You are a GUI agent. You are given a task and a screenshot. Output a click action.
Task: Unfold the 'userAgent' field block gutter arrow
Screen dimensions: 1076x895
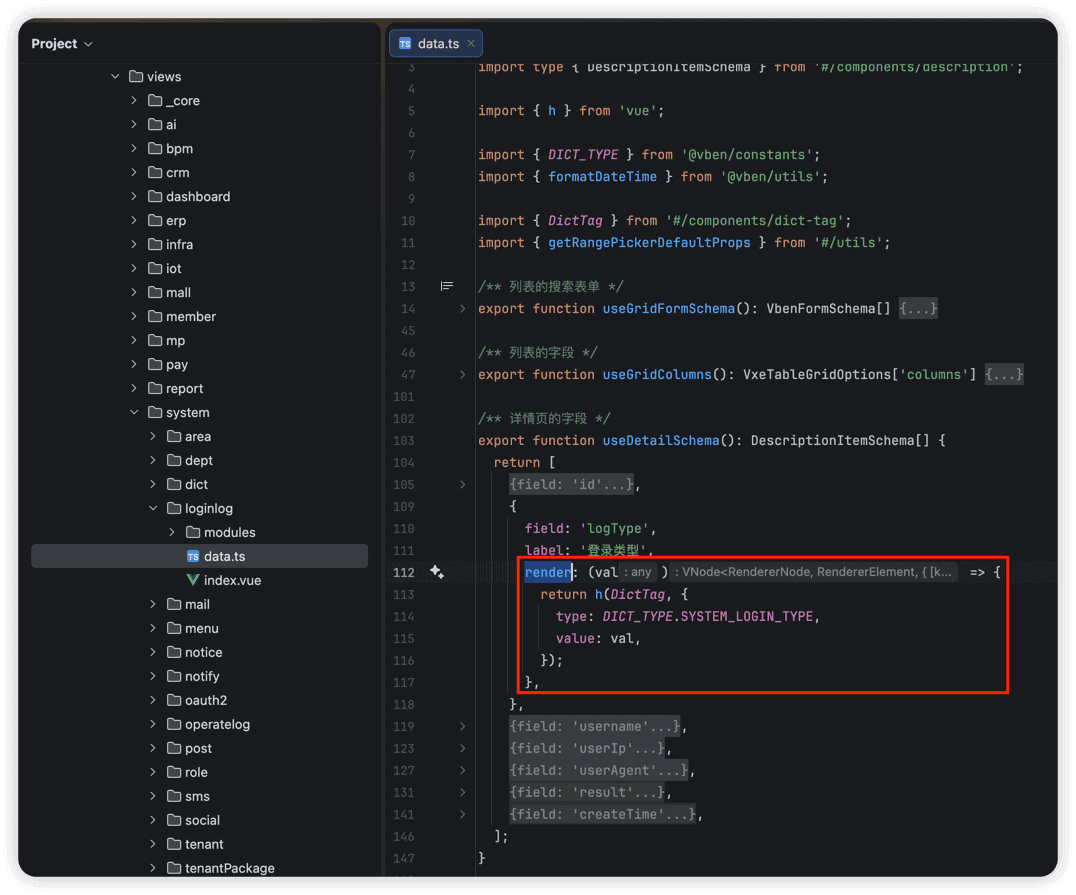463,770
